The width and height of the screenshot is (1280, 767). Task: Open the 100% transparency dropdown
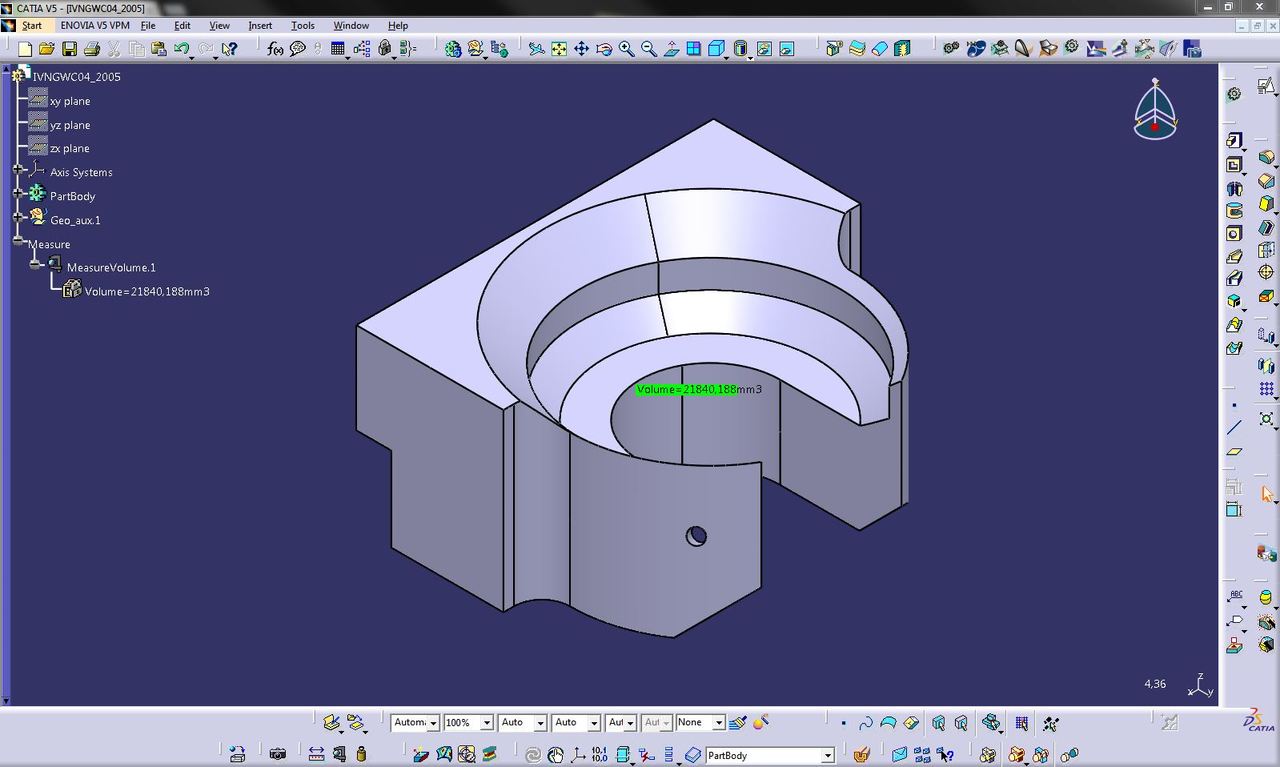(x=487, y=723)
